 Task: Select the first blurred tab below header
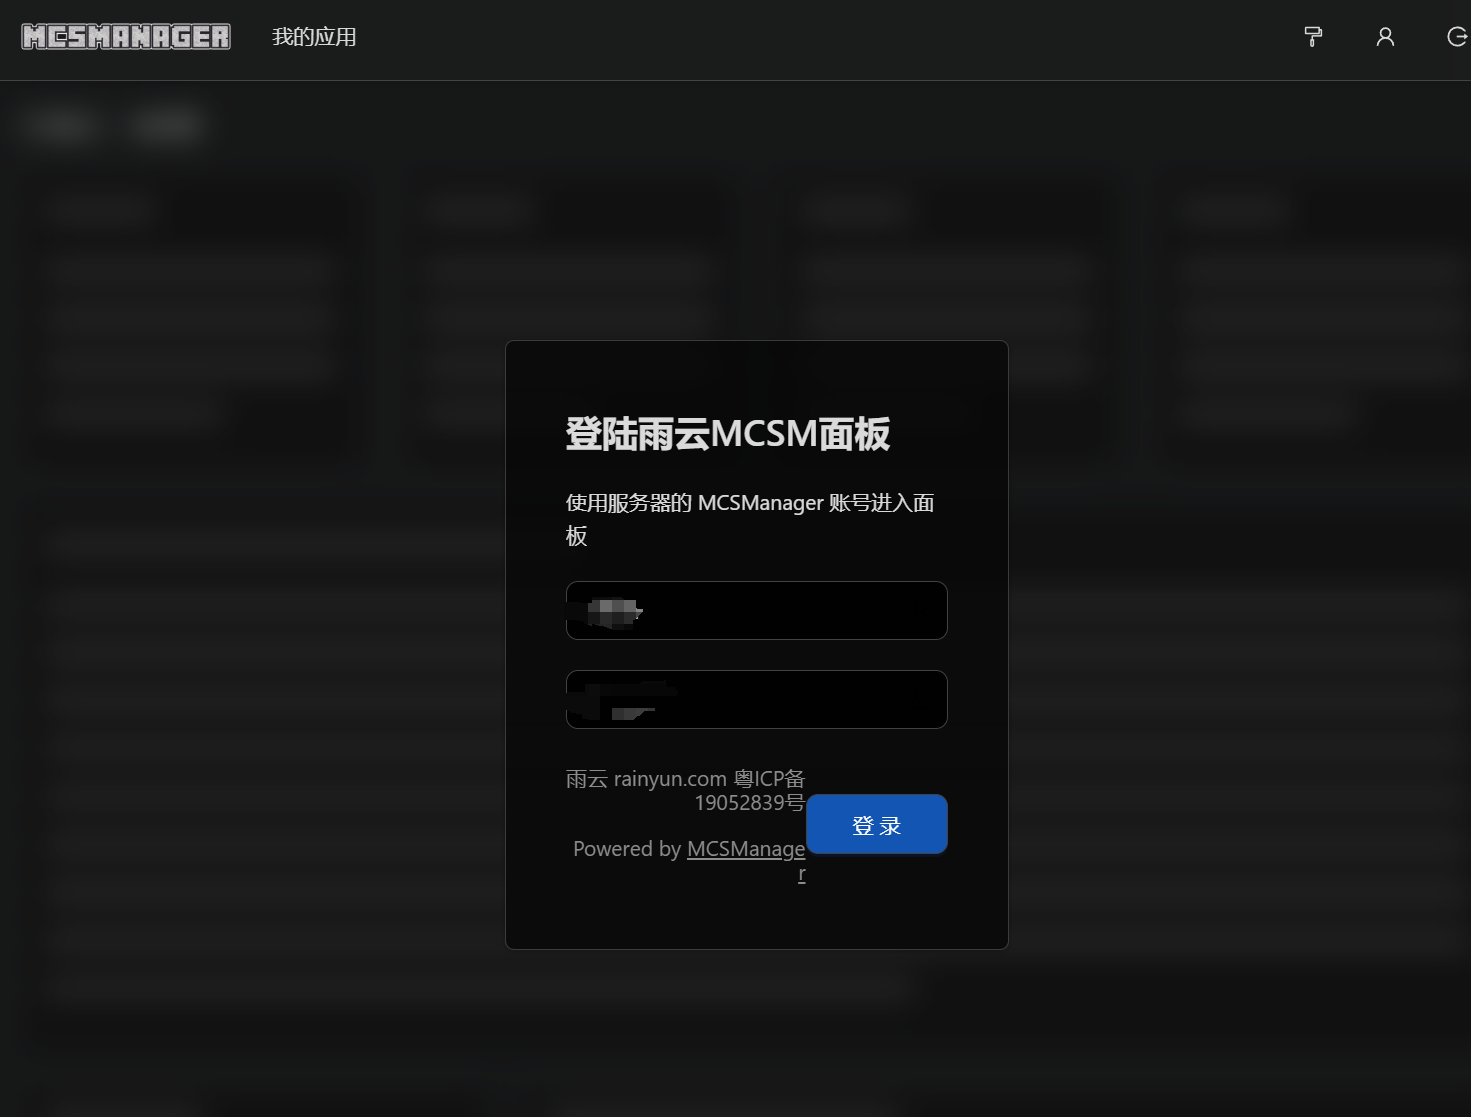(60, 126)
